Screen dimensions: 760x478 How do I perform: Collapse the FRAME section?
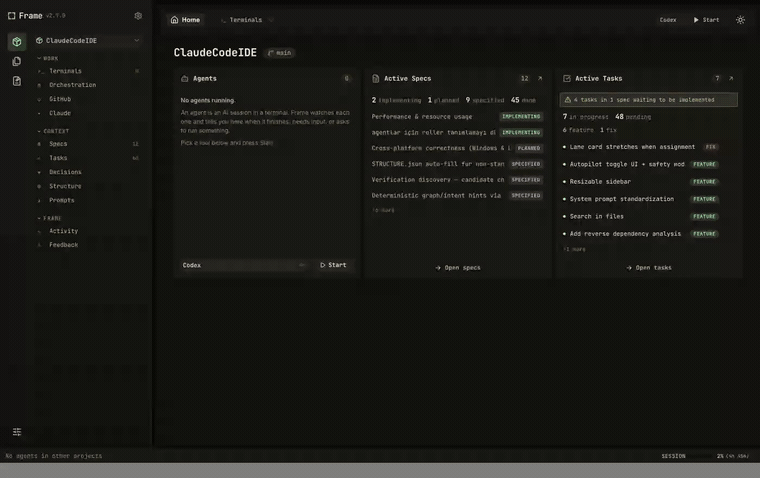[x=49, y=219]
